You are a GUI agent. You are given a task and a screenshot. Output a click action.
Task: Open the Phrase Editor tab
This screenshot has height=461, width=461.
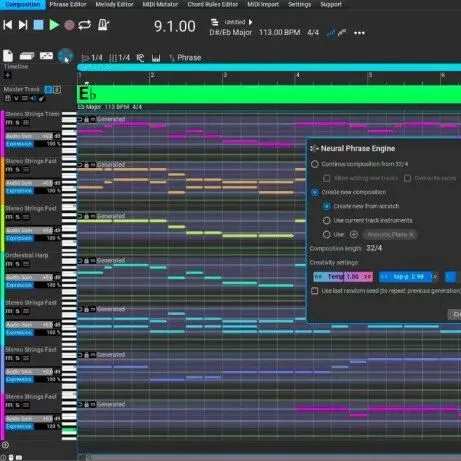point(68,4)
